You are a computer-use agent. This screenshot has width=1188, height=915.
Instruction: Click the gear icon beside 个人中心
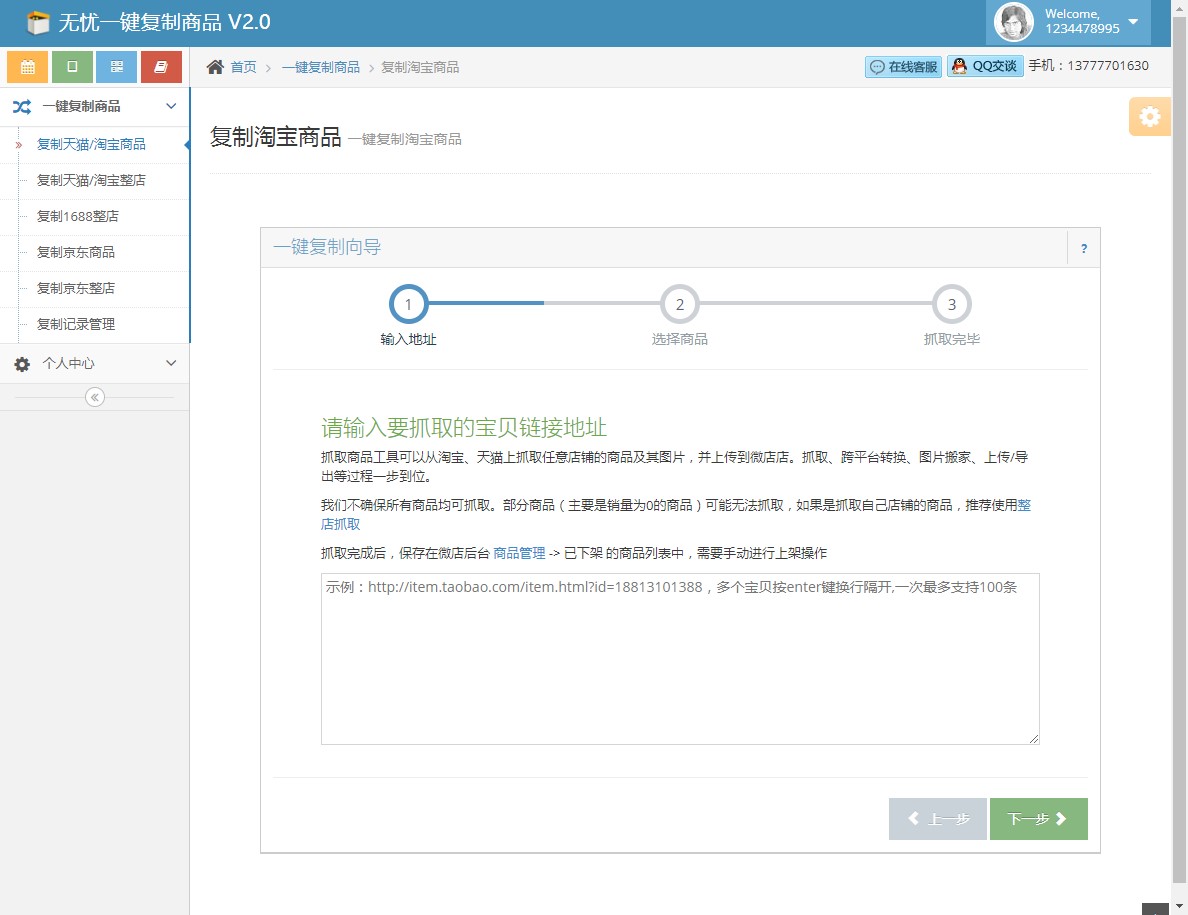point(22,364)
